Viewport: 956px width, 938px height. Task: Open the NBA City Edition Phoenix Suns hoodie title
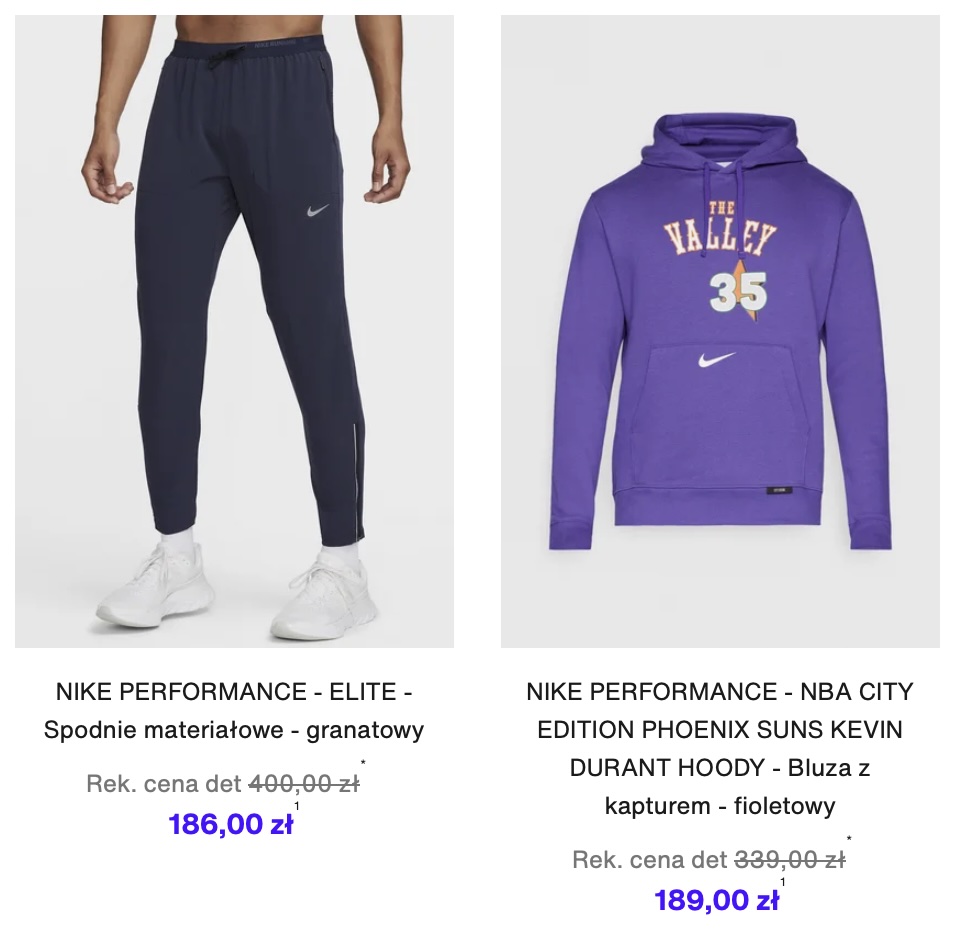[x=720, y=711]
